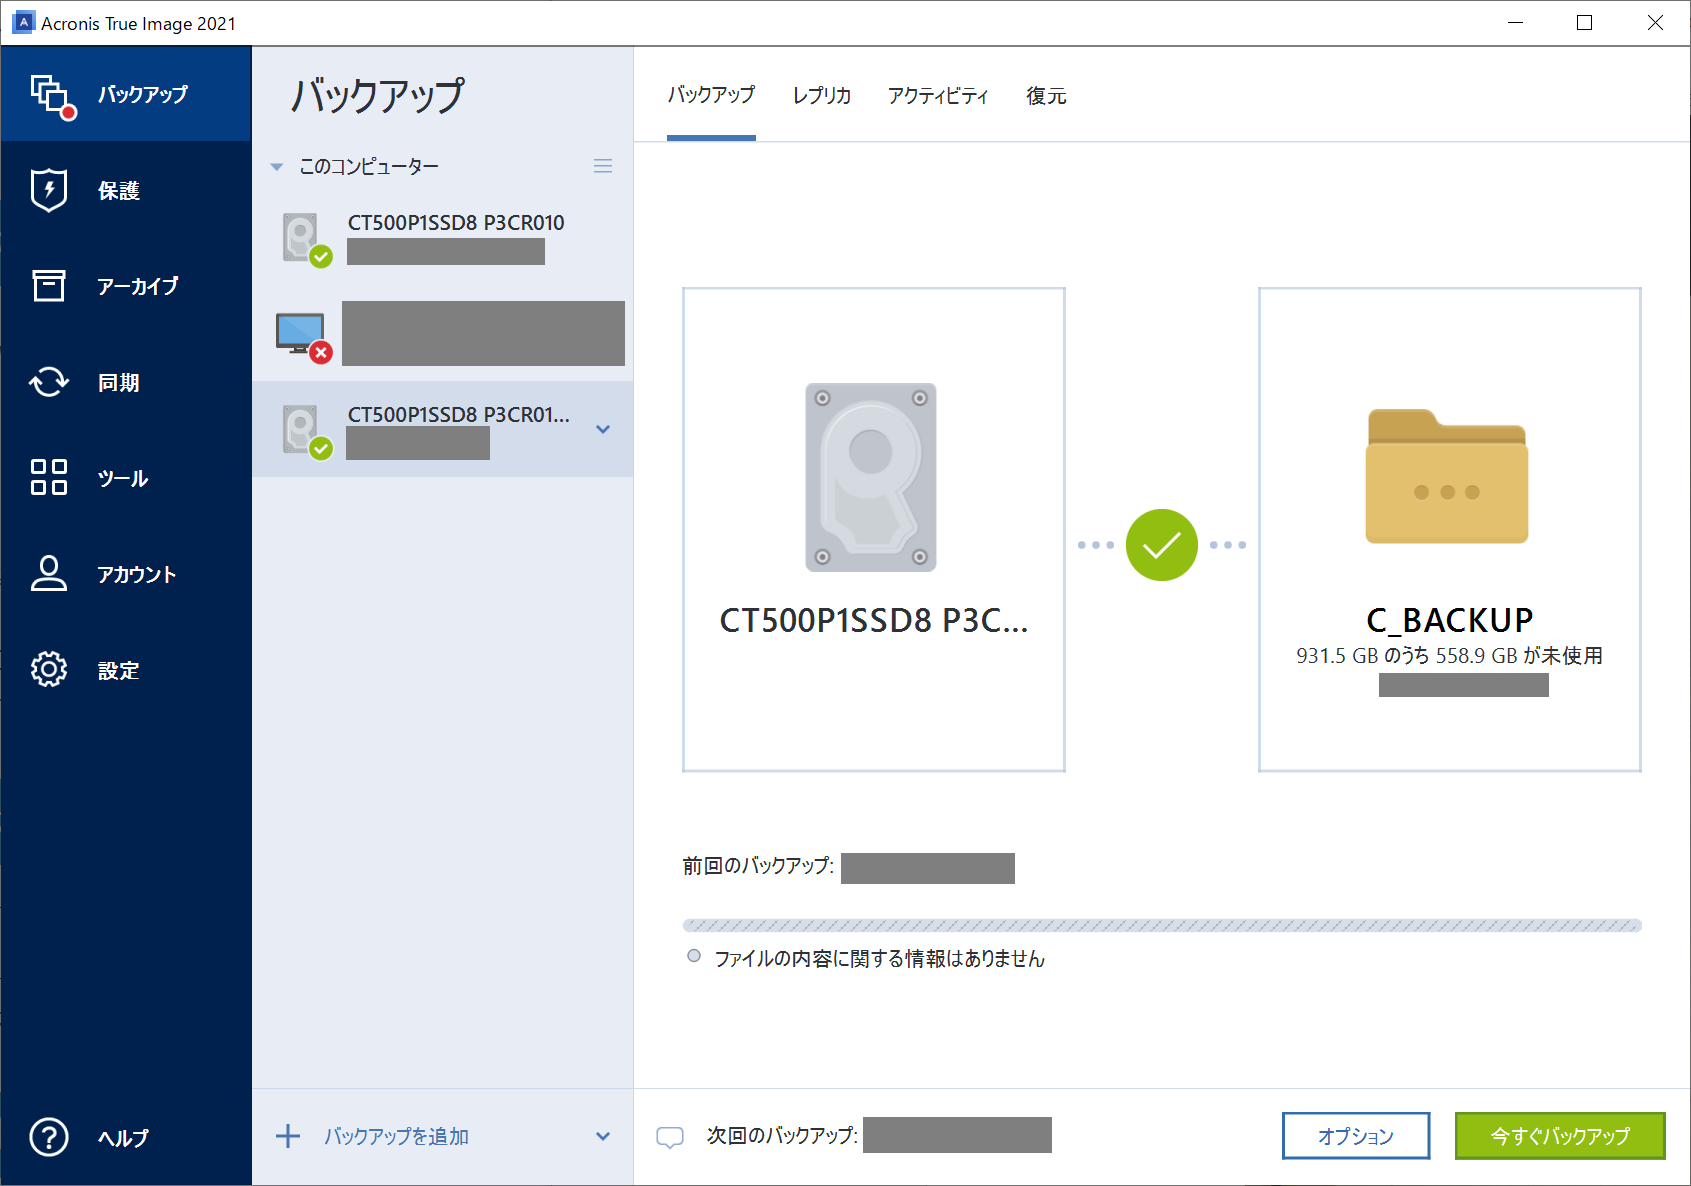The image size is (1691, 1186).
Task: Click the CT500P1SSD8 P3C... source panel title
Action: point(874,621)
